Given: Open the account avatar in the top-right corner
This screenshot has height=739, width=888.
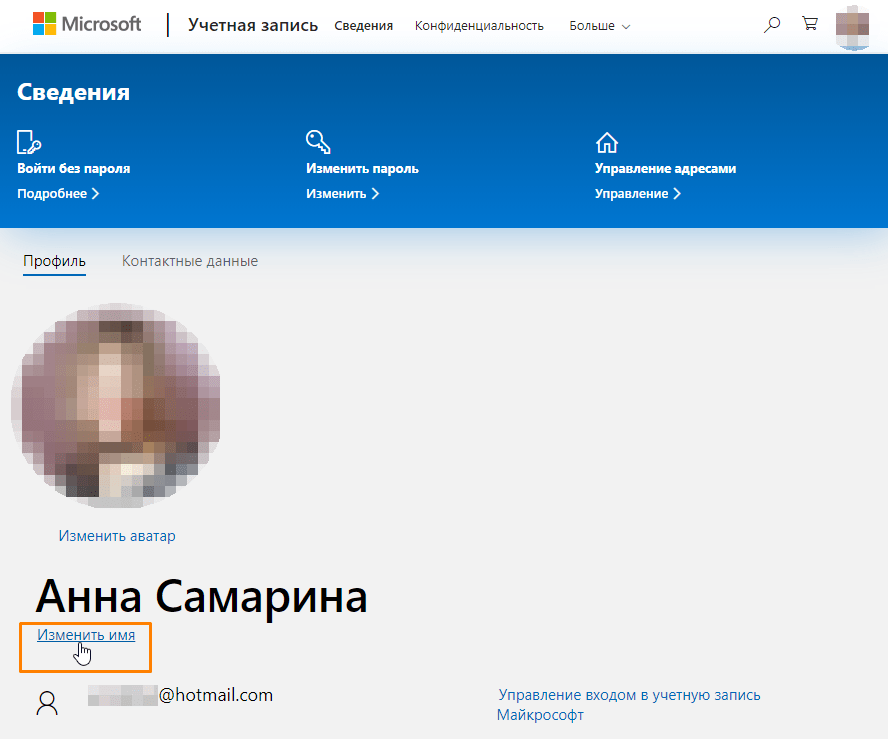Looking at the screenshot, I should click(x=852, y=27).
